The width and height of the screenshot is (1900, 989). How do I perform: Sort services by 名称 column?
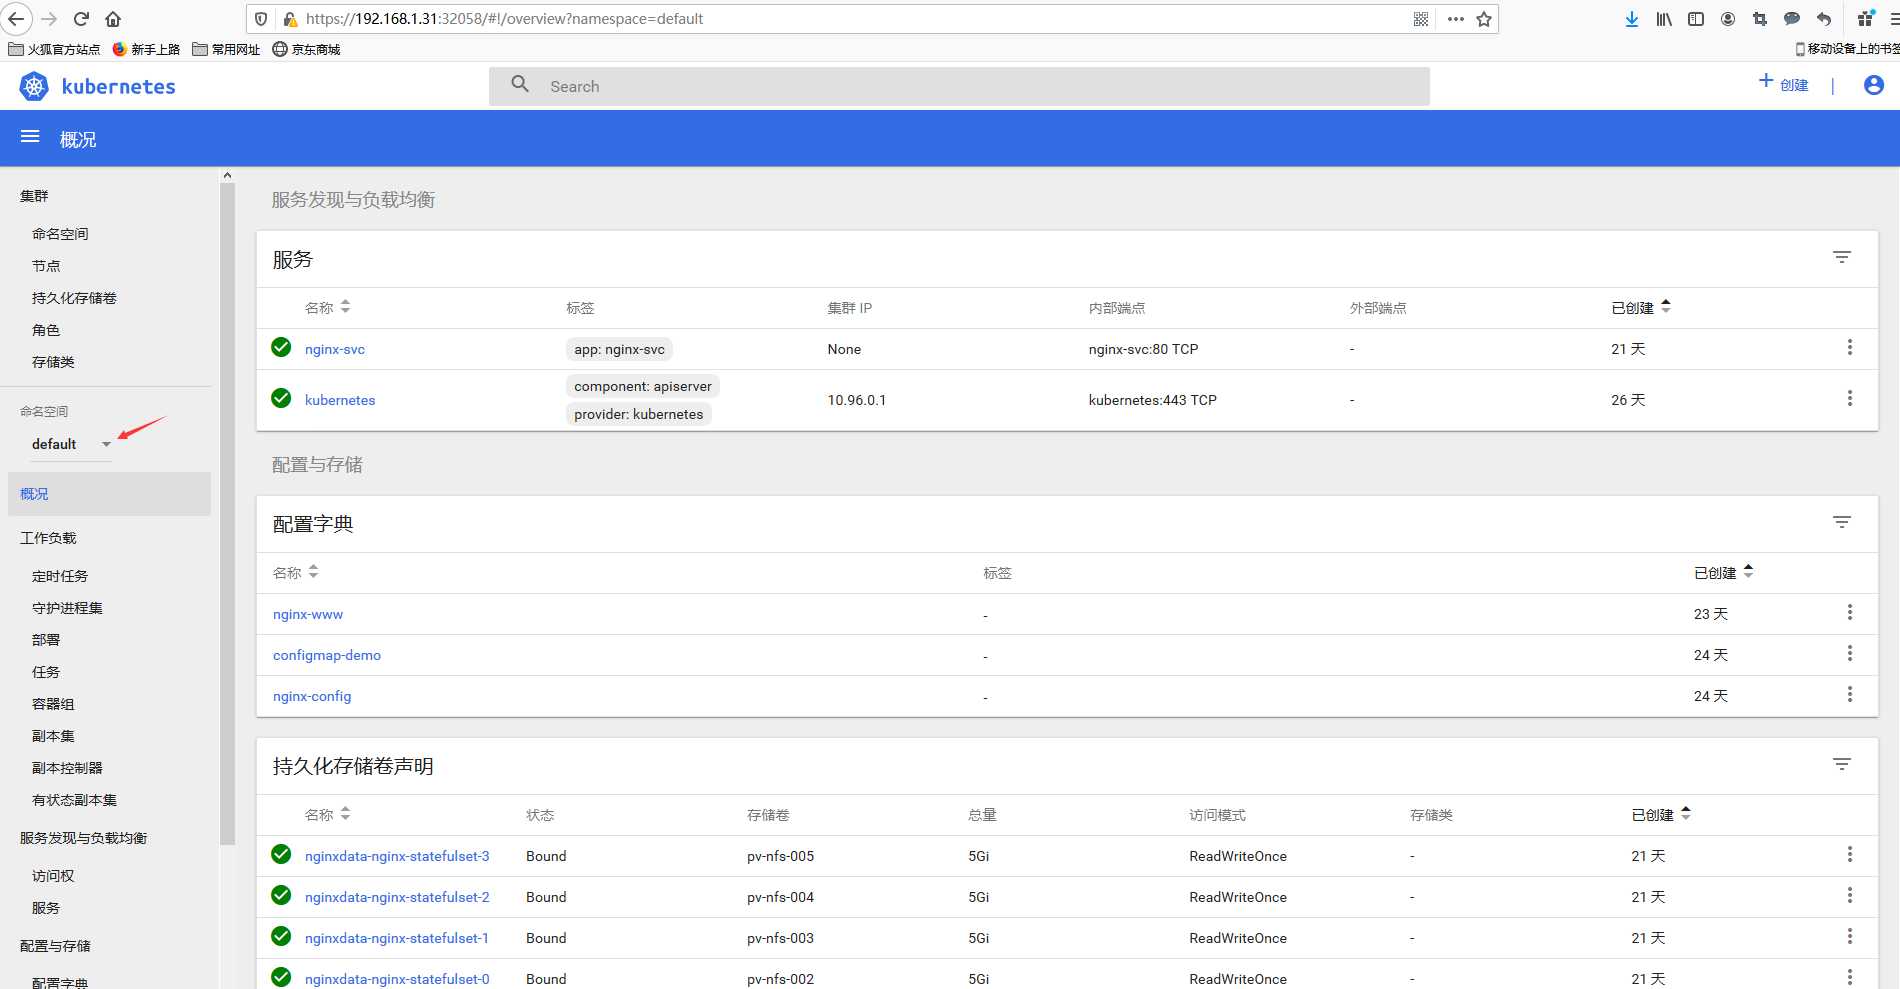pos(327,308)
